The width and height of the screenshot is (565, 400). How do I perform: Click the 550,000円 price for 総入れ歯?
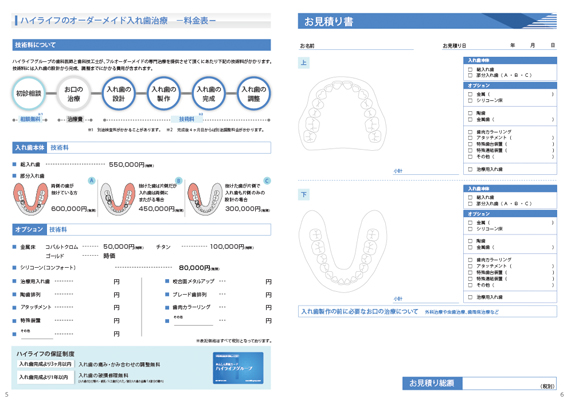pyautogui.click(x=131, y=165)
